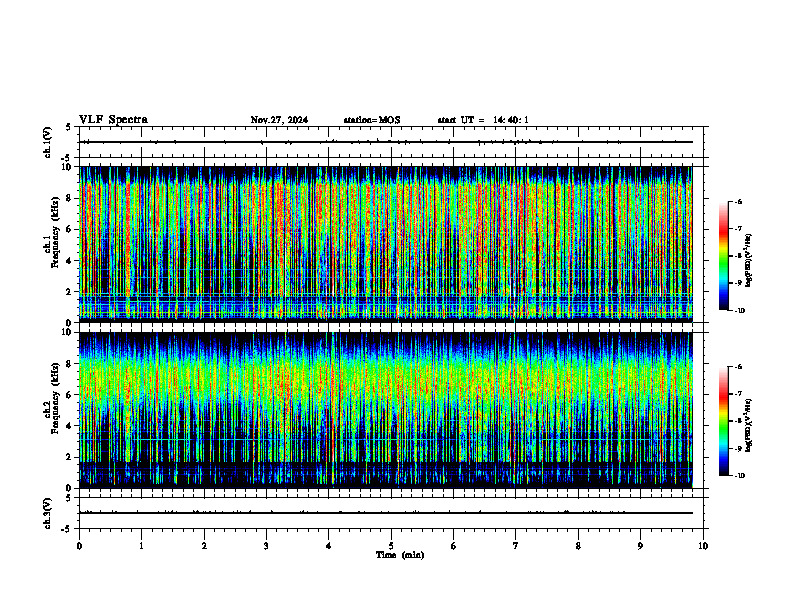Click the ch.2 spectrogram color scale bar
Image resolution: width=792 pixels, height=612 pixels.
point(724,421)
